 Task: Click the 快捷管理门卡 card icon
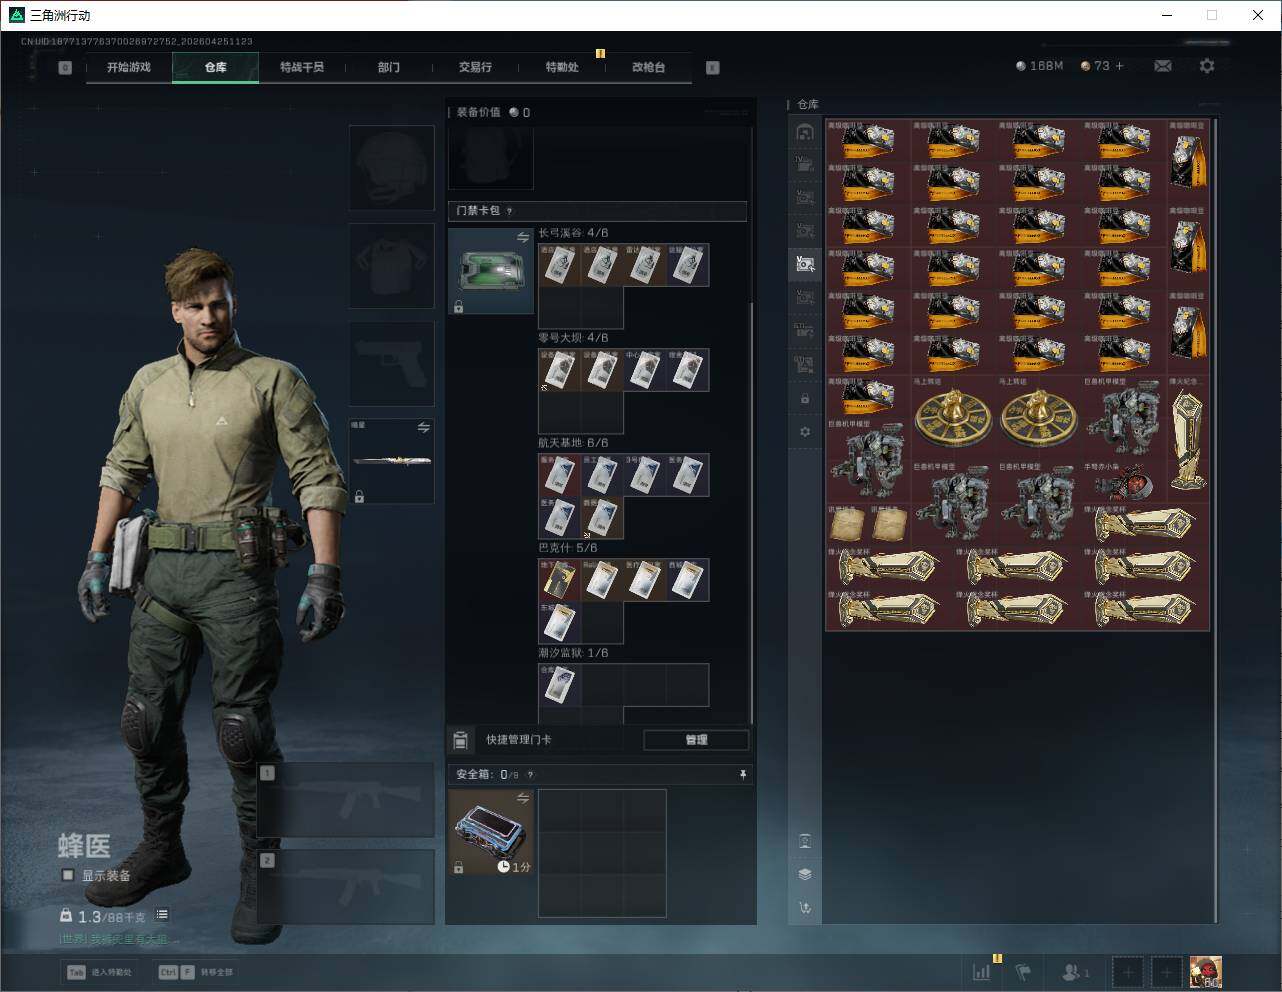coord(460,740)
